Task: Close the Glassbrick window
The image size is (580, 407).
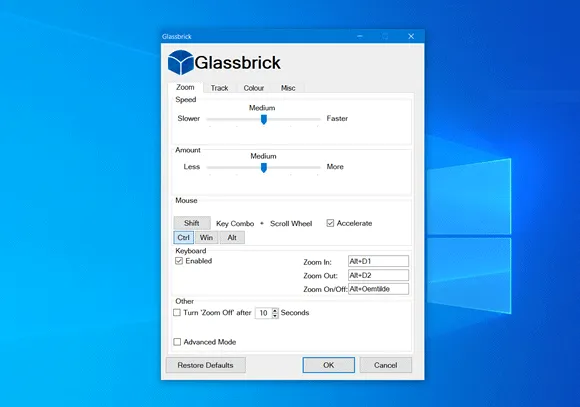Action: (x=411, y=36)
